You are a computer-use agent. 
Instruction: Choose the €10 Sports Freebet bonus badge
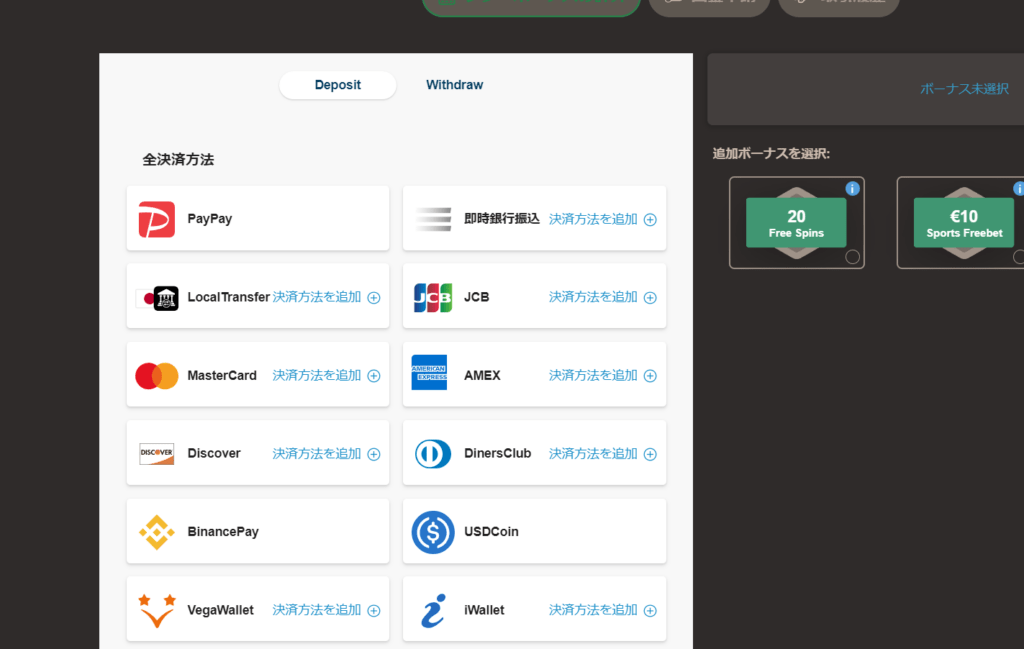964,223
